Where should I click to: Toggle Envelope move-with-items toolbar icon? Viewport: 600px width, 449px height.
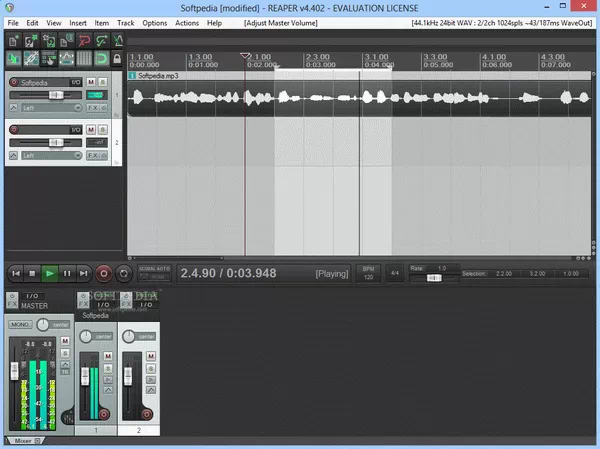(x=66, y=59)
